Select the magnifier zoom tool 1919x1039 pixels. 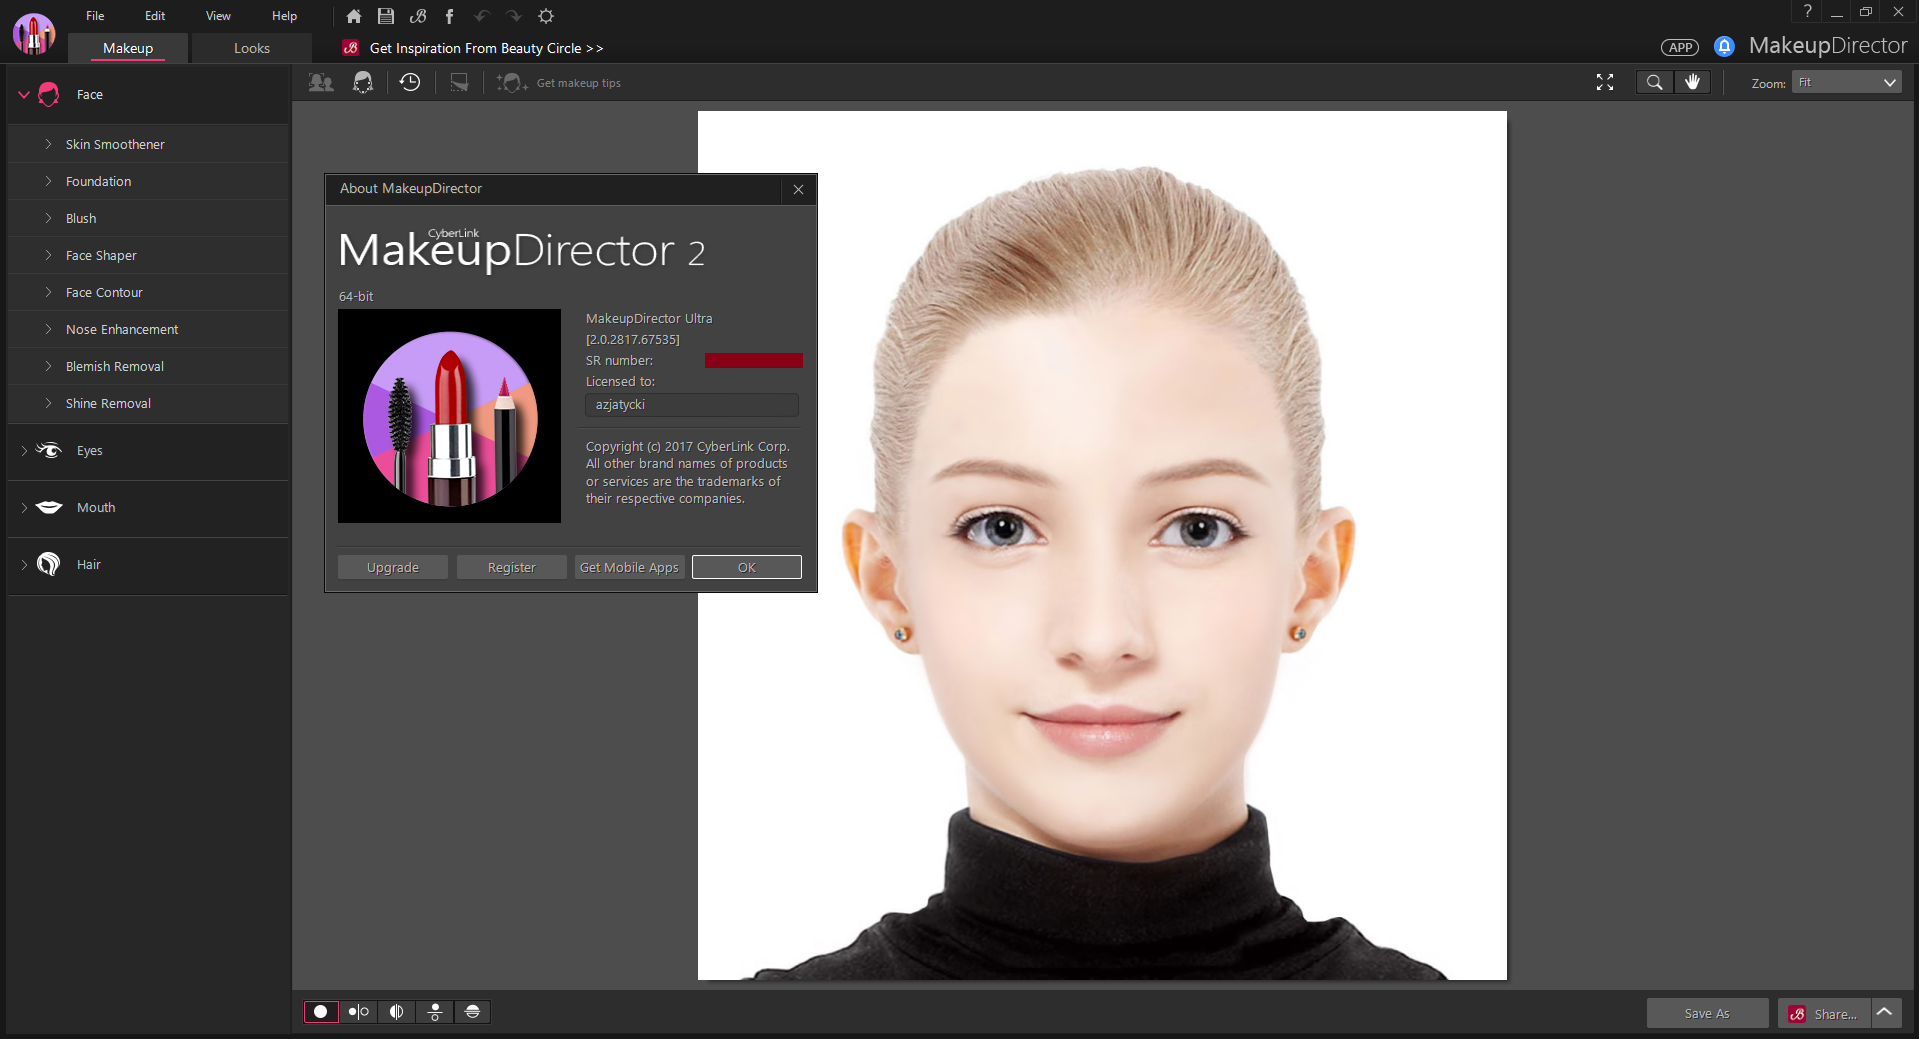point(1655,83)
